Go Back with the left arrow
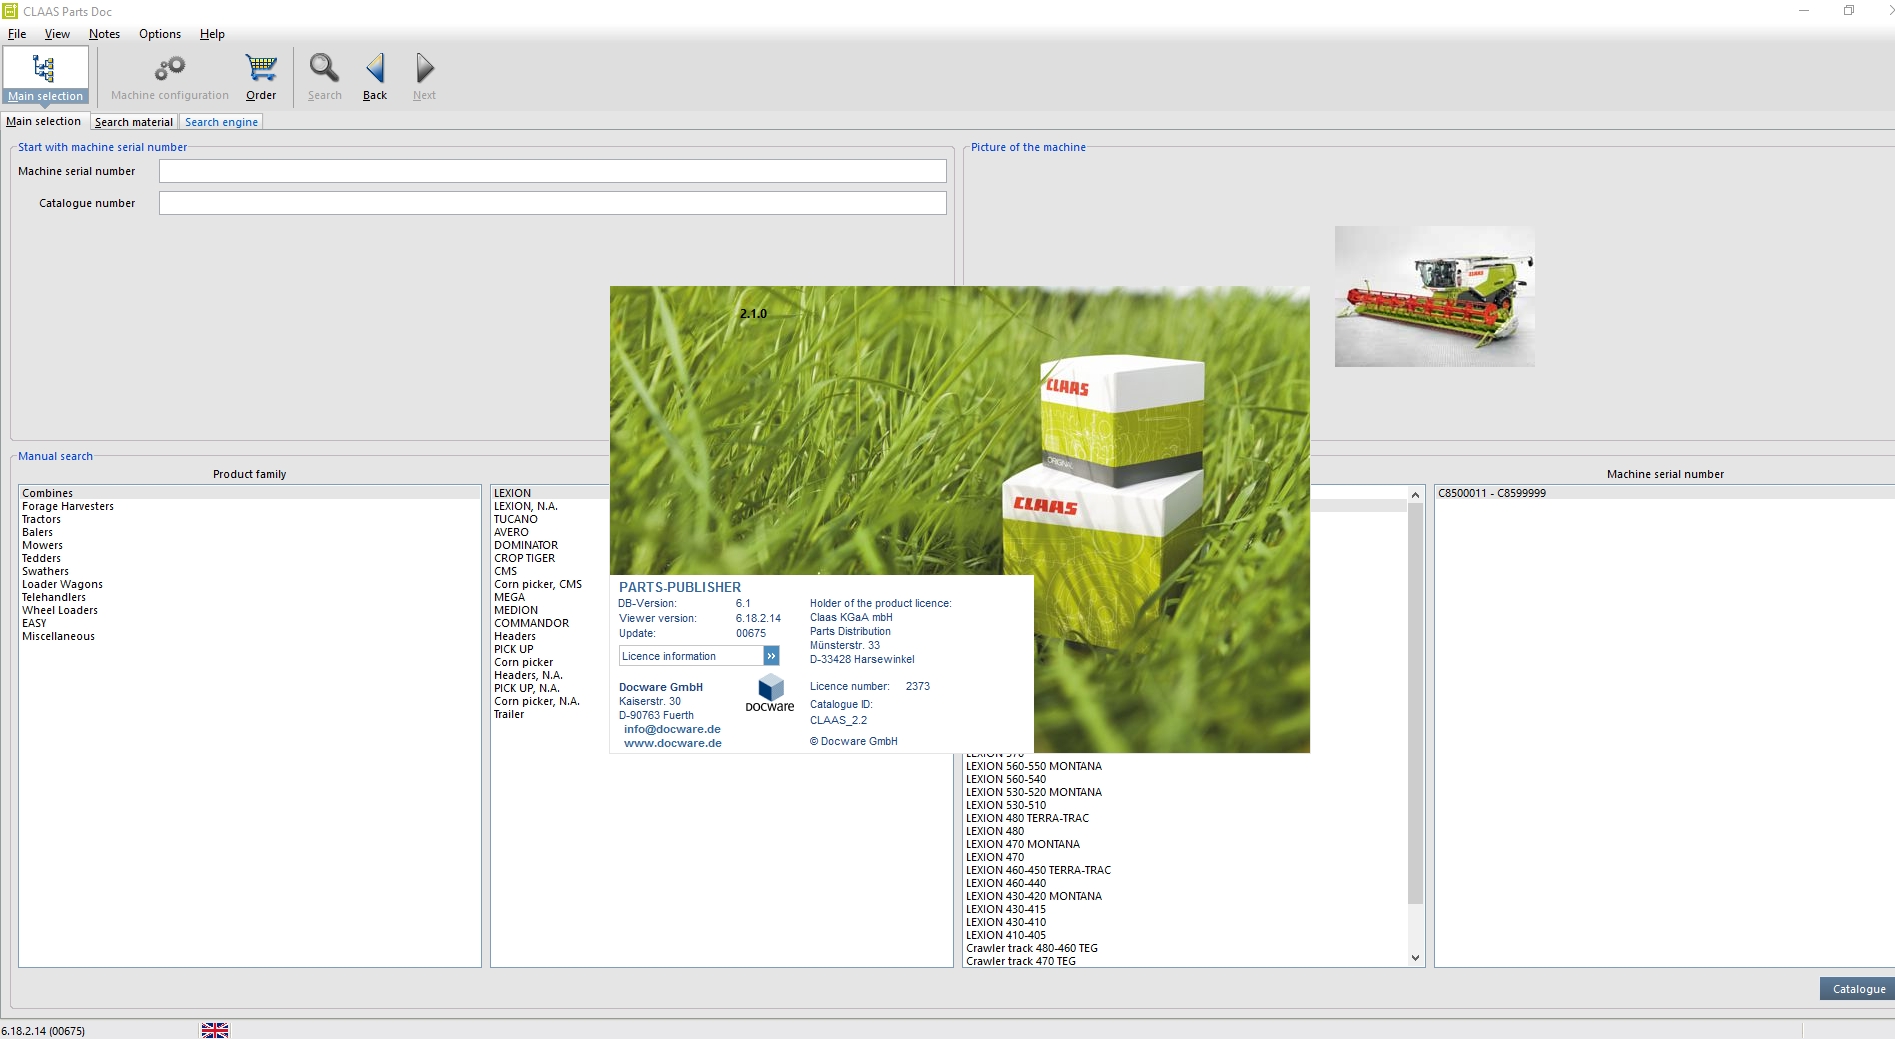 point(375,76)
